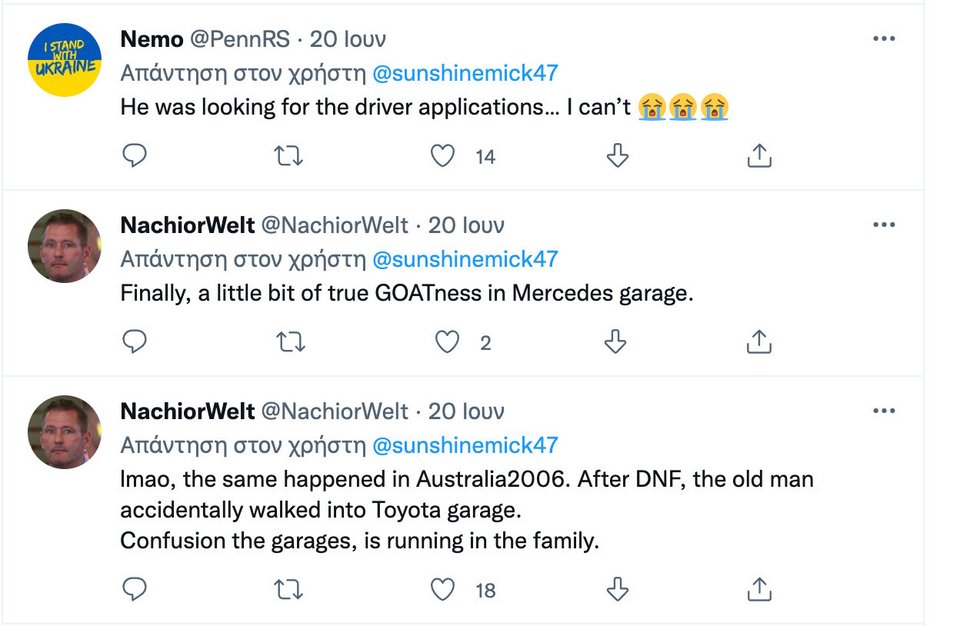Viewport: 960px width, 626px height.
Task: Like the Australia2006 tweet with 18 likes
Action: [443, 589]
